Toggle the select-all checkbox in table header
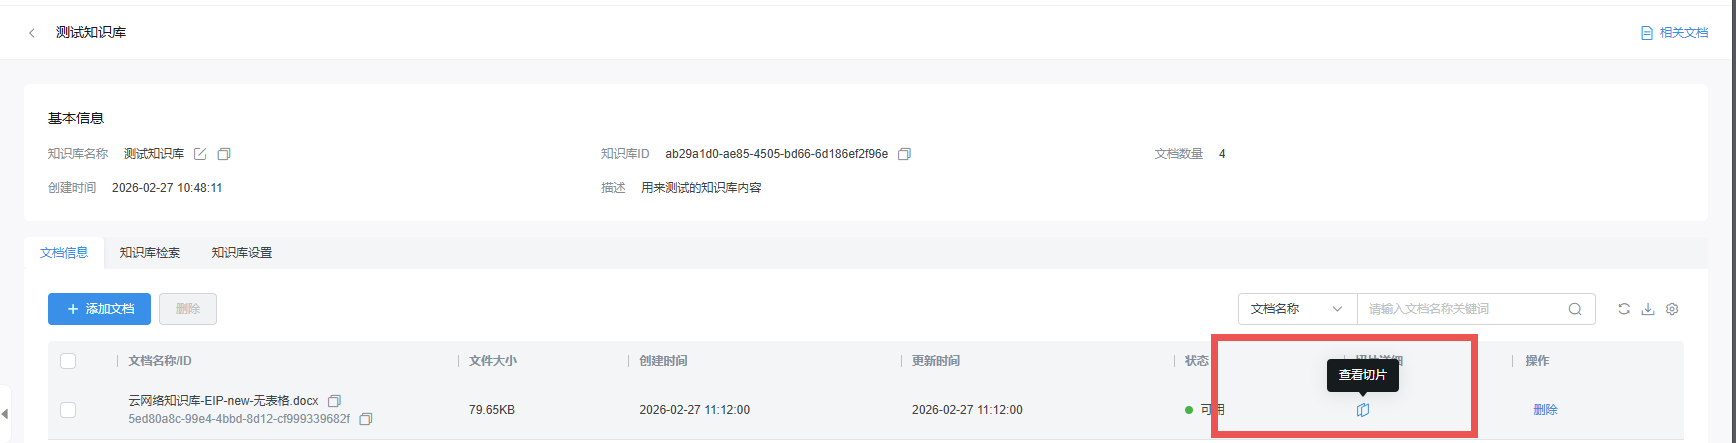Viewport: 1736px width, 443px height. [x=68, y=361]
